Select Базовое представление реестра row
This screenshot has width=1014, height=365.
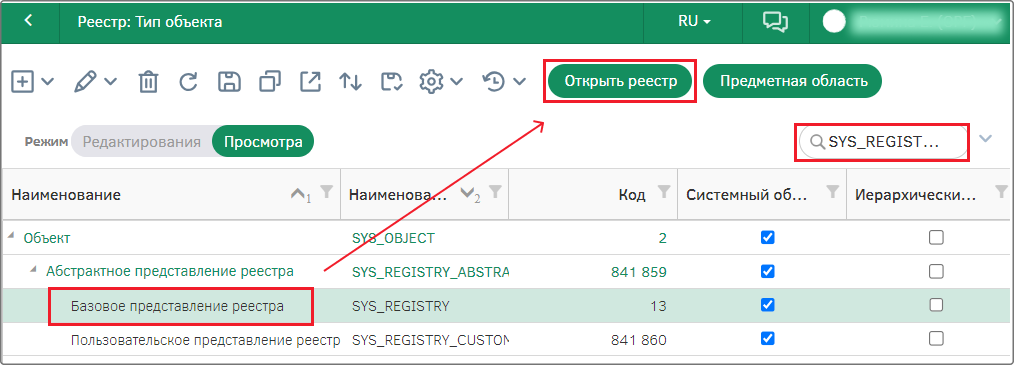click(507, 305)
